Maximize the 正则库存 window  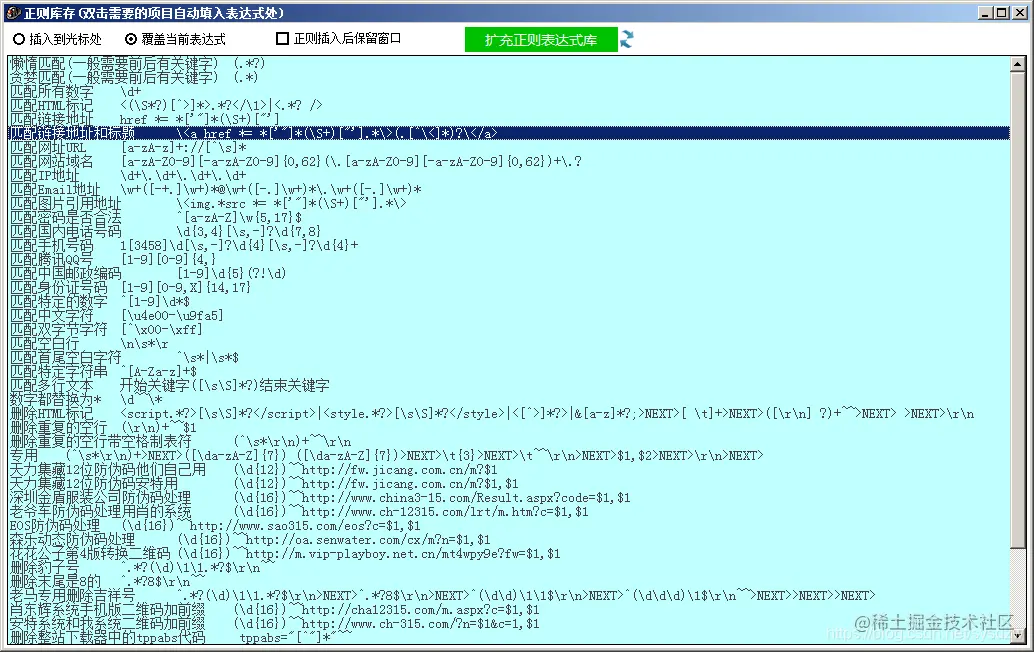(x=1001, y=13)
